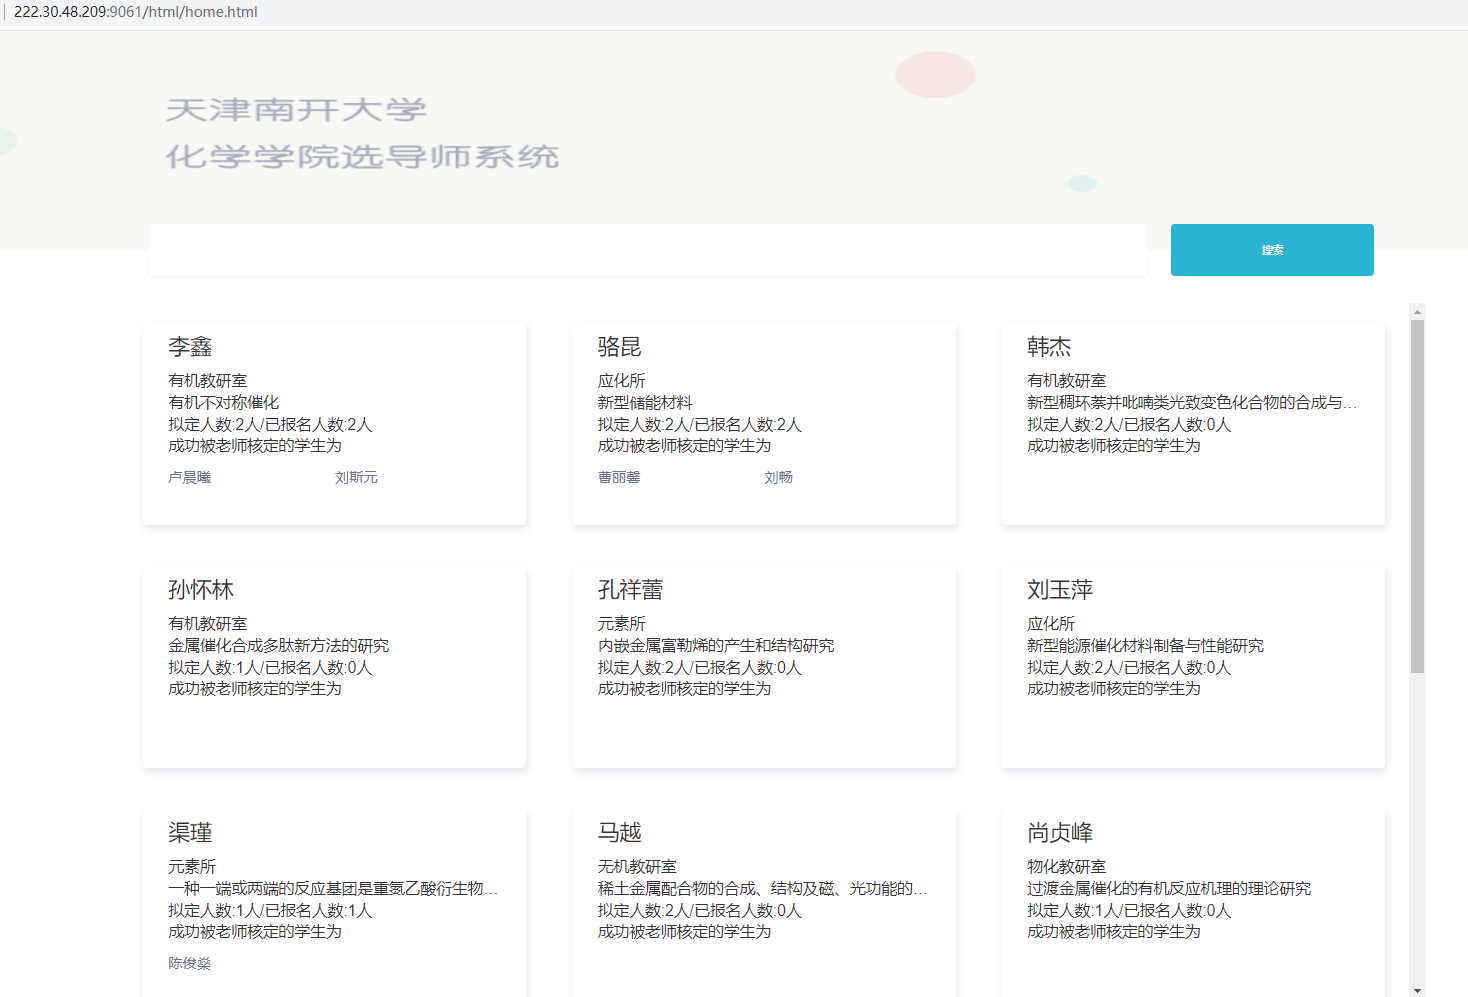Viewport: 1468px width, 997px height.
Task: Click student name 刘斯元
Action: point(356,478)
